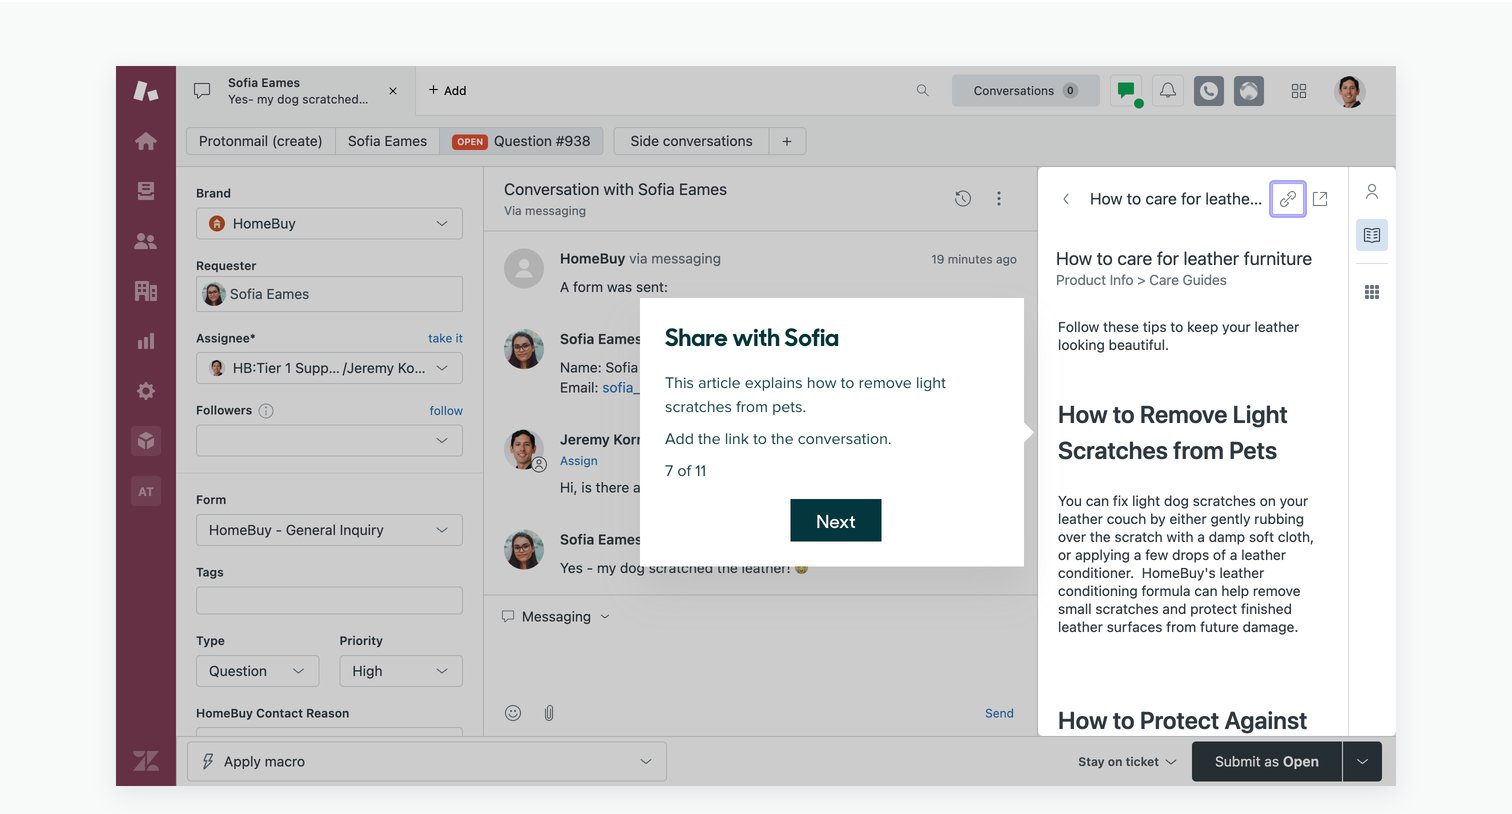The image size is (1512, 814).
Task: Click the Conversations button
Action: pyautogui.click(x=1025, y=91)
